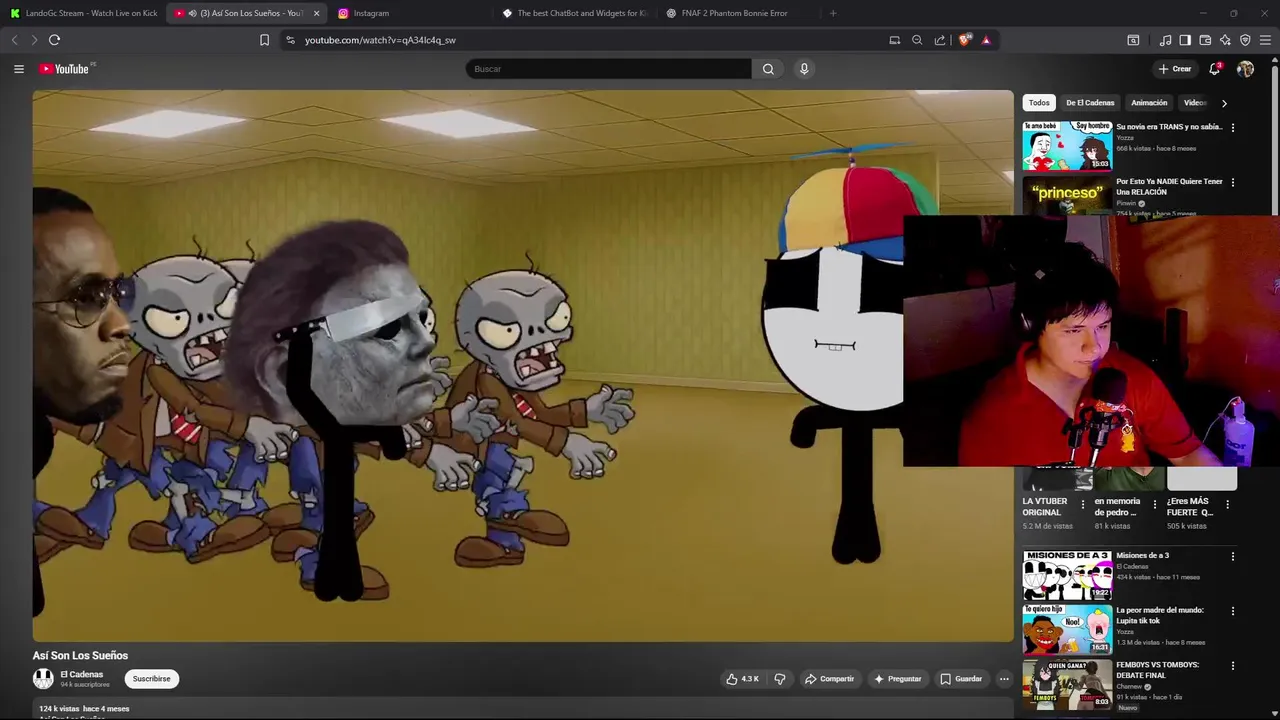The image size is (1280, 720).
Task: Click the Compartir share button
Action: click(x=830, y=679)
